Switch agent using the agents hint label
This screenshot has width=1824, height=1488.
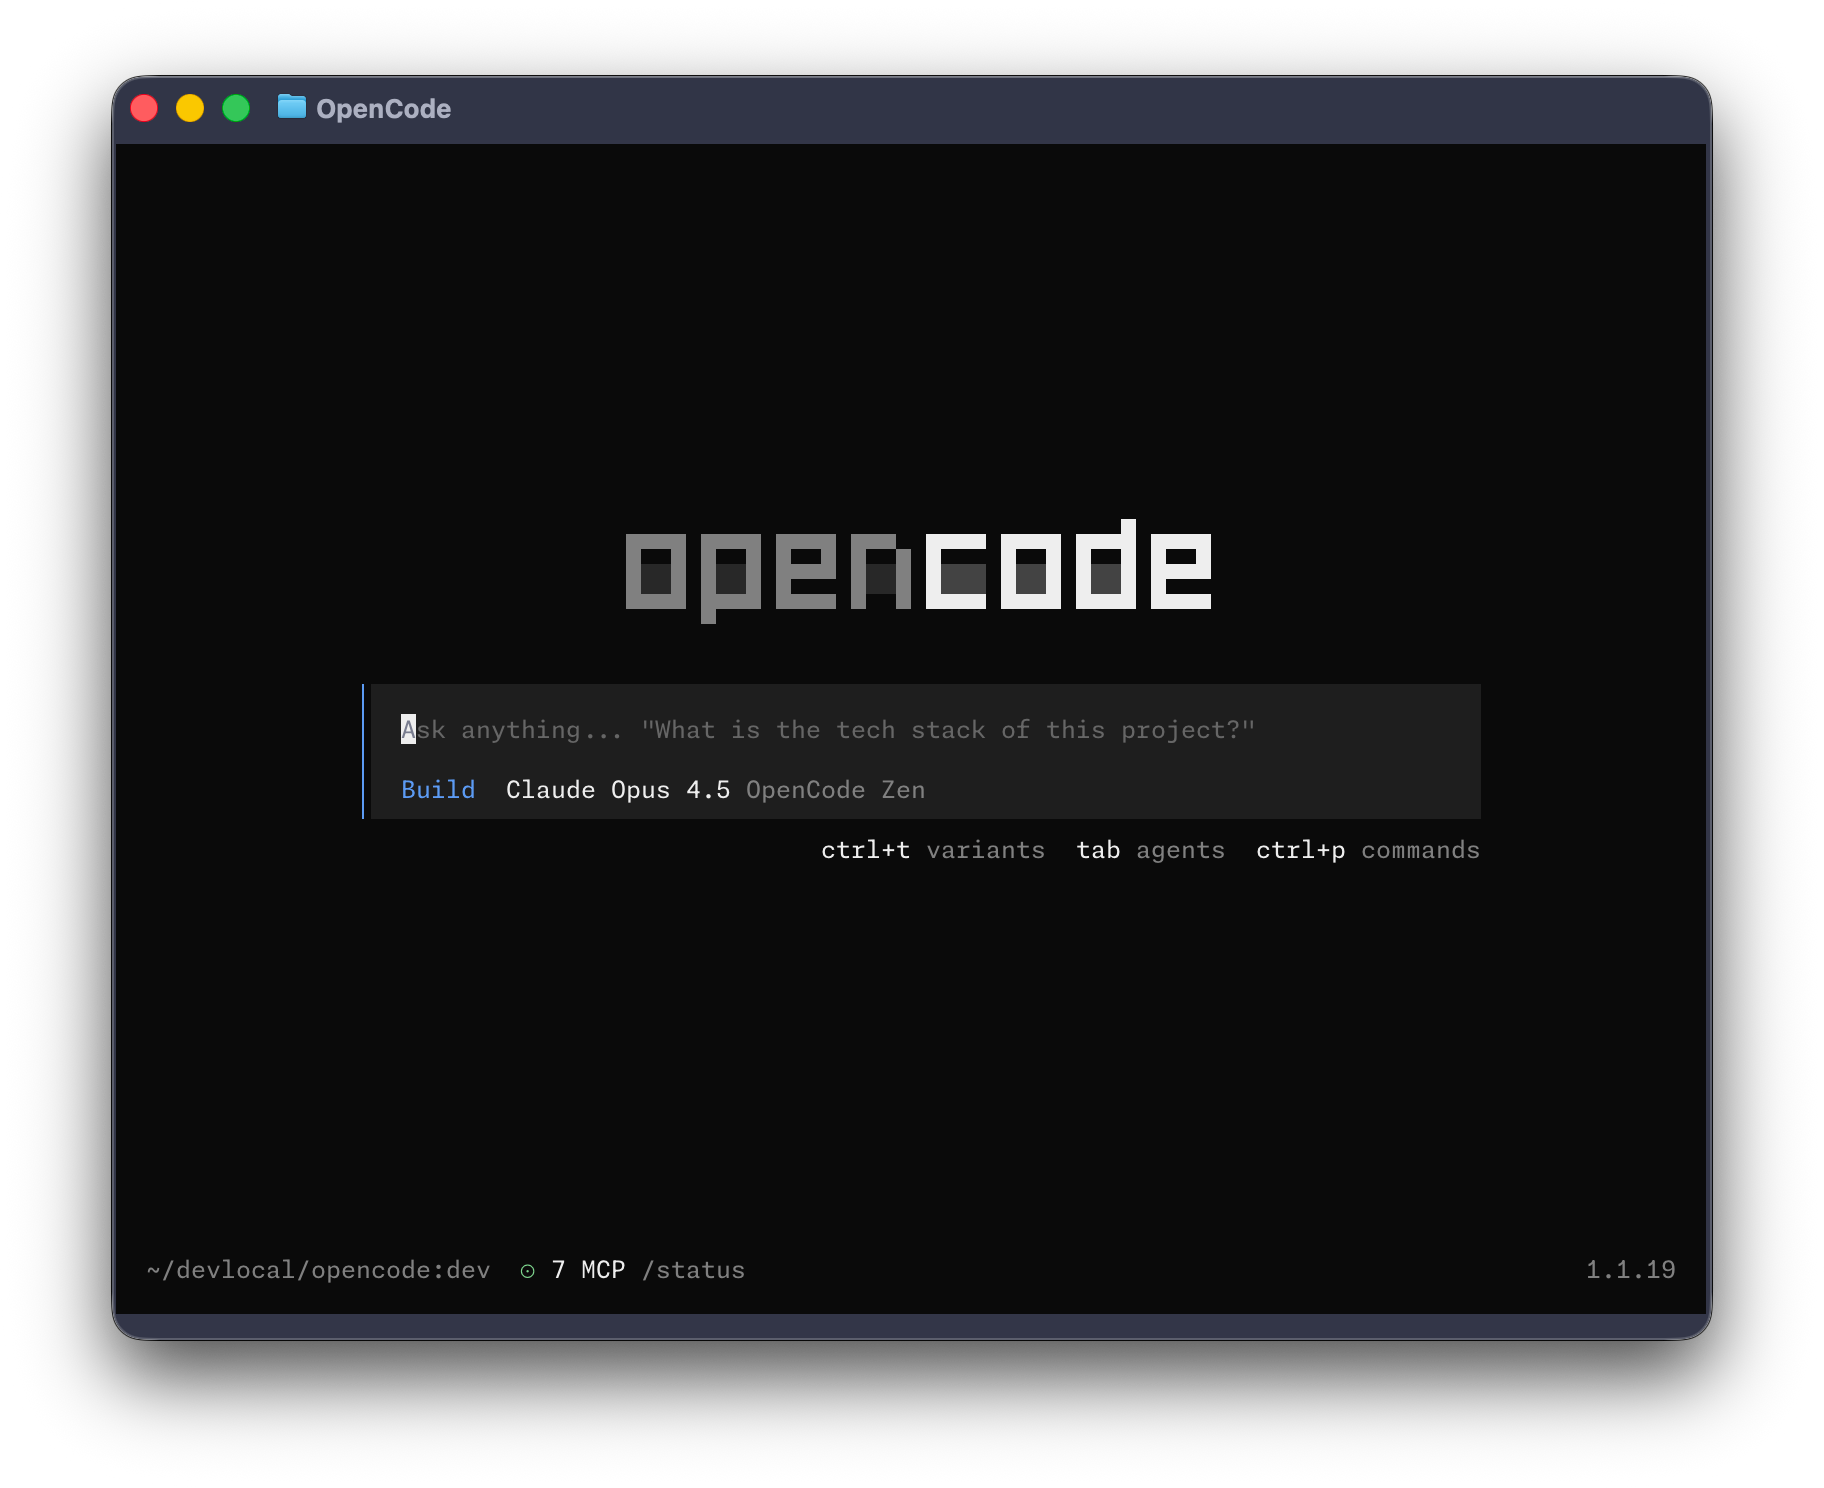pyautogui.click(x=1180, y=850)
